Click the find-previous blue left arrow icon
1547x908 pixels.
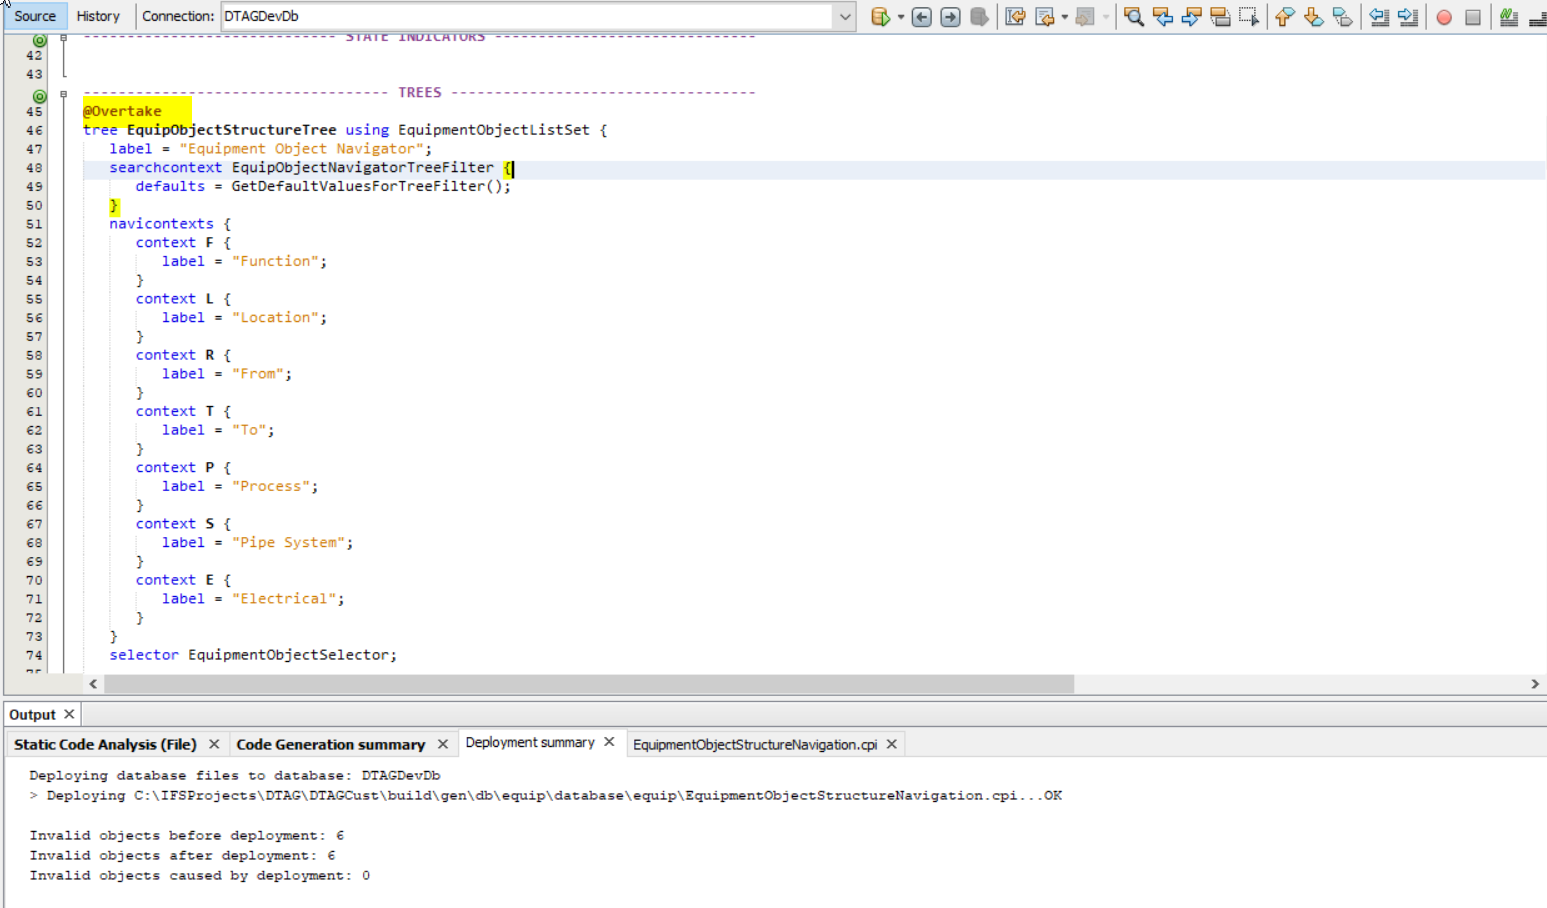click(1163, 17)
